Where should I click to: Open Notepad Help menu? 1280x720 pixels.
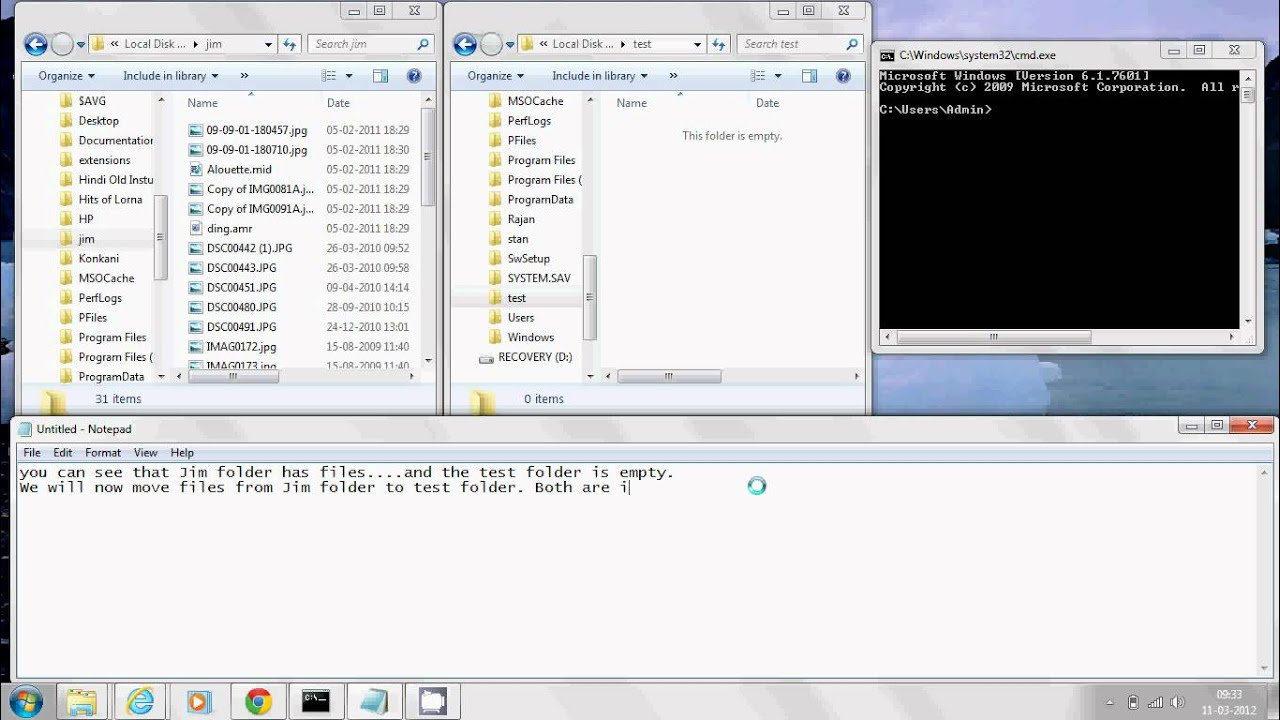coord(182,453)
